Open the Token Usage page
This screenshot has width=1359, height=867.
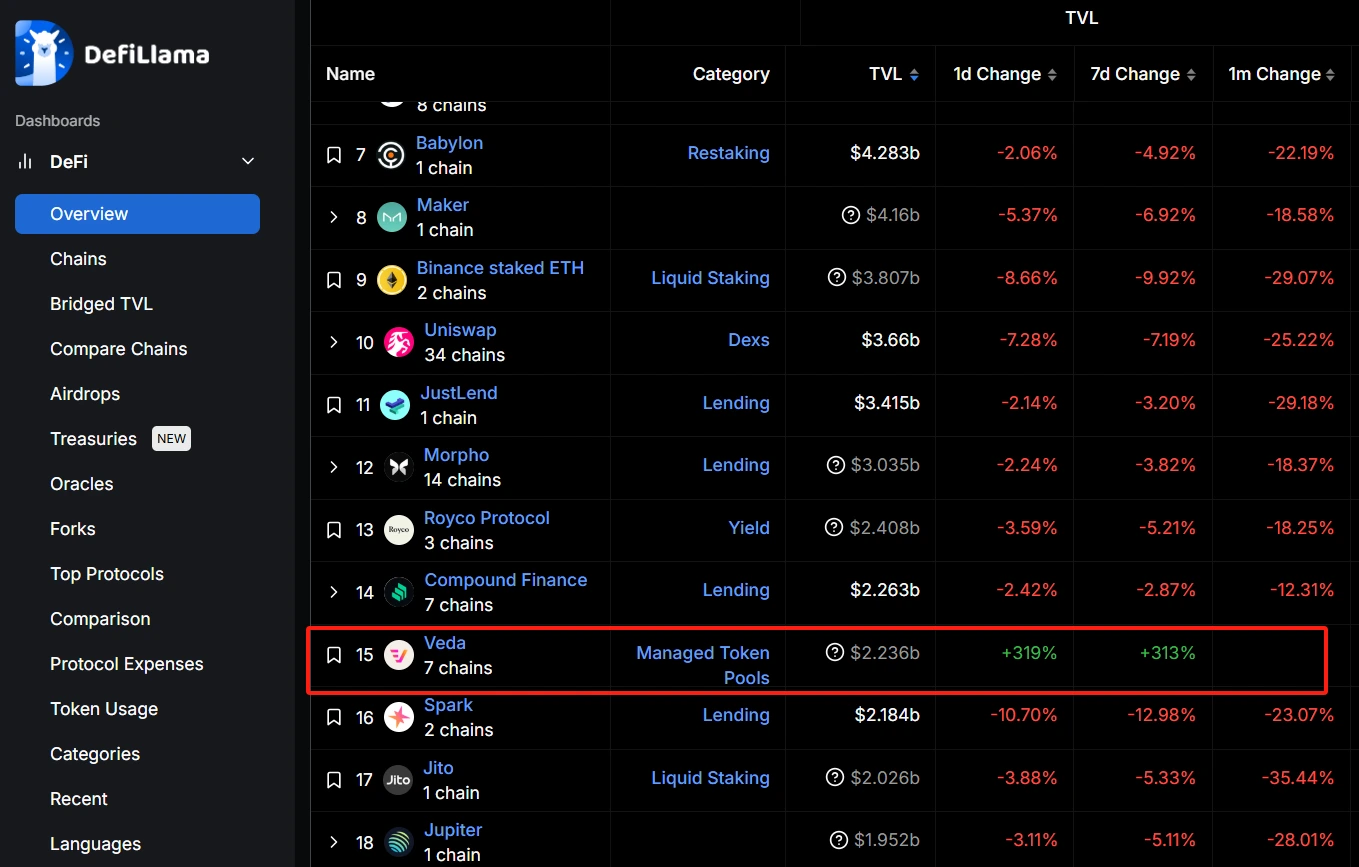coord(104,709)
